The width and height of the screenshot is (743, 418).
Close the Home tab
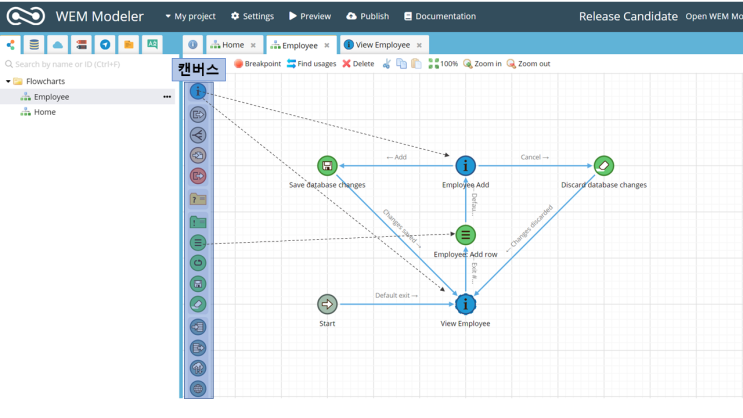point(254,45)
